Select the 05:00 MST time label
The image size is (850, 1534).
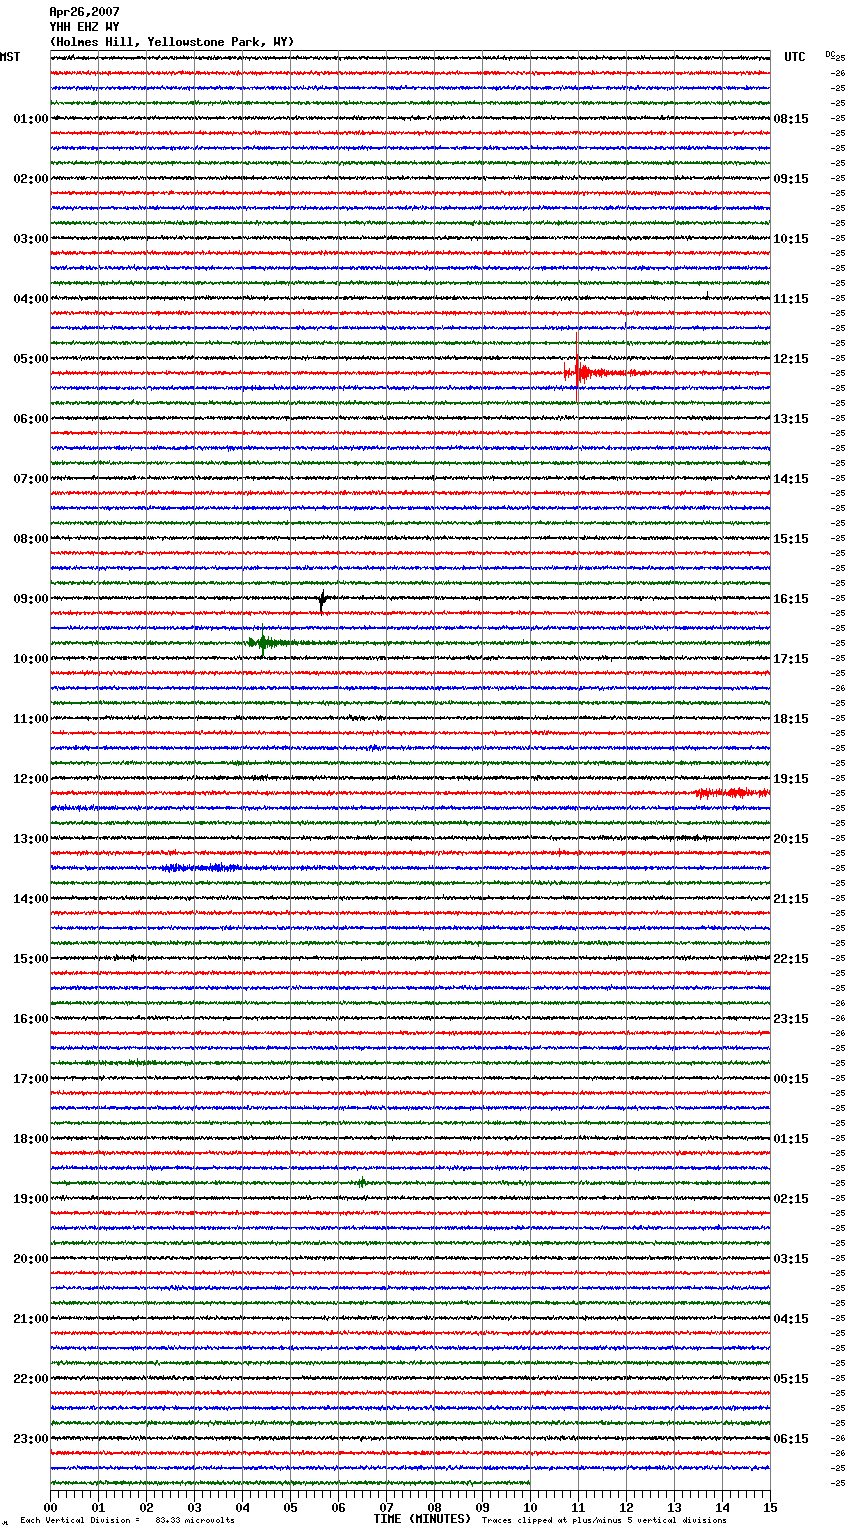pos(30,359)
